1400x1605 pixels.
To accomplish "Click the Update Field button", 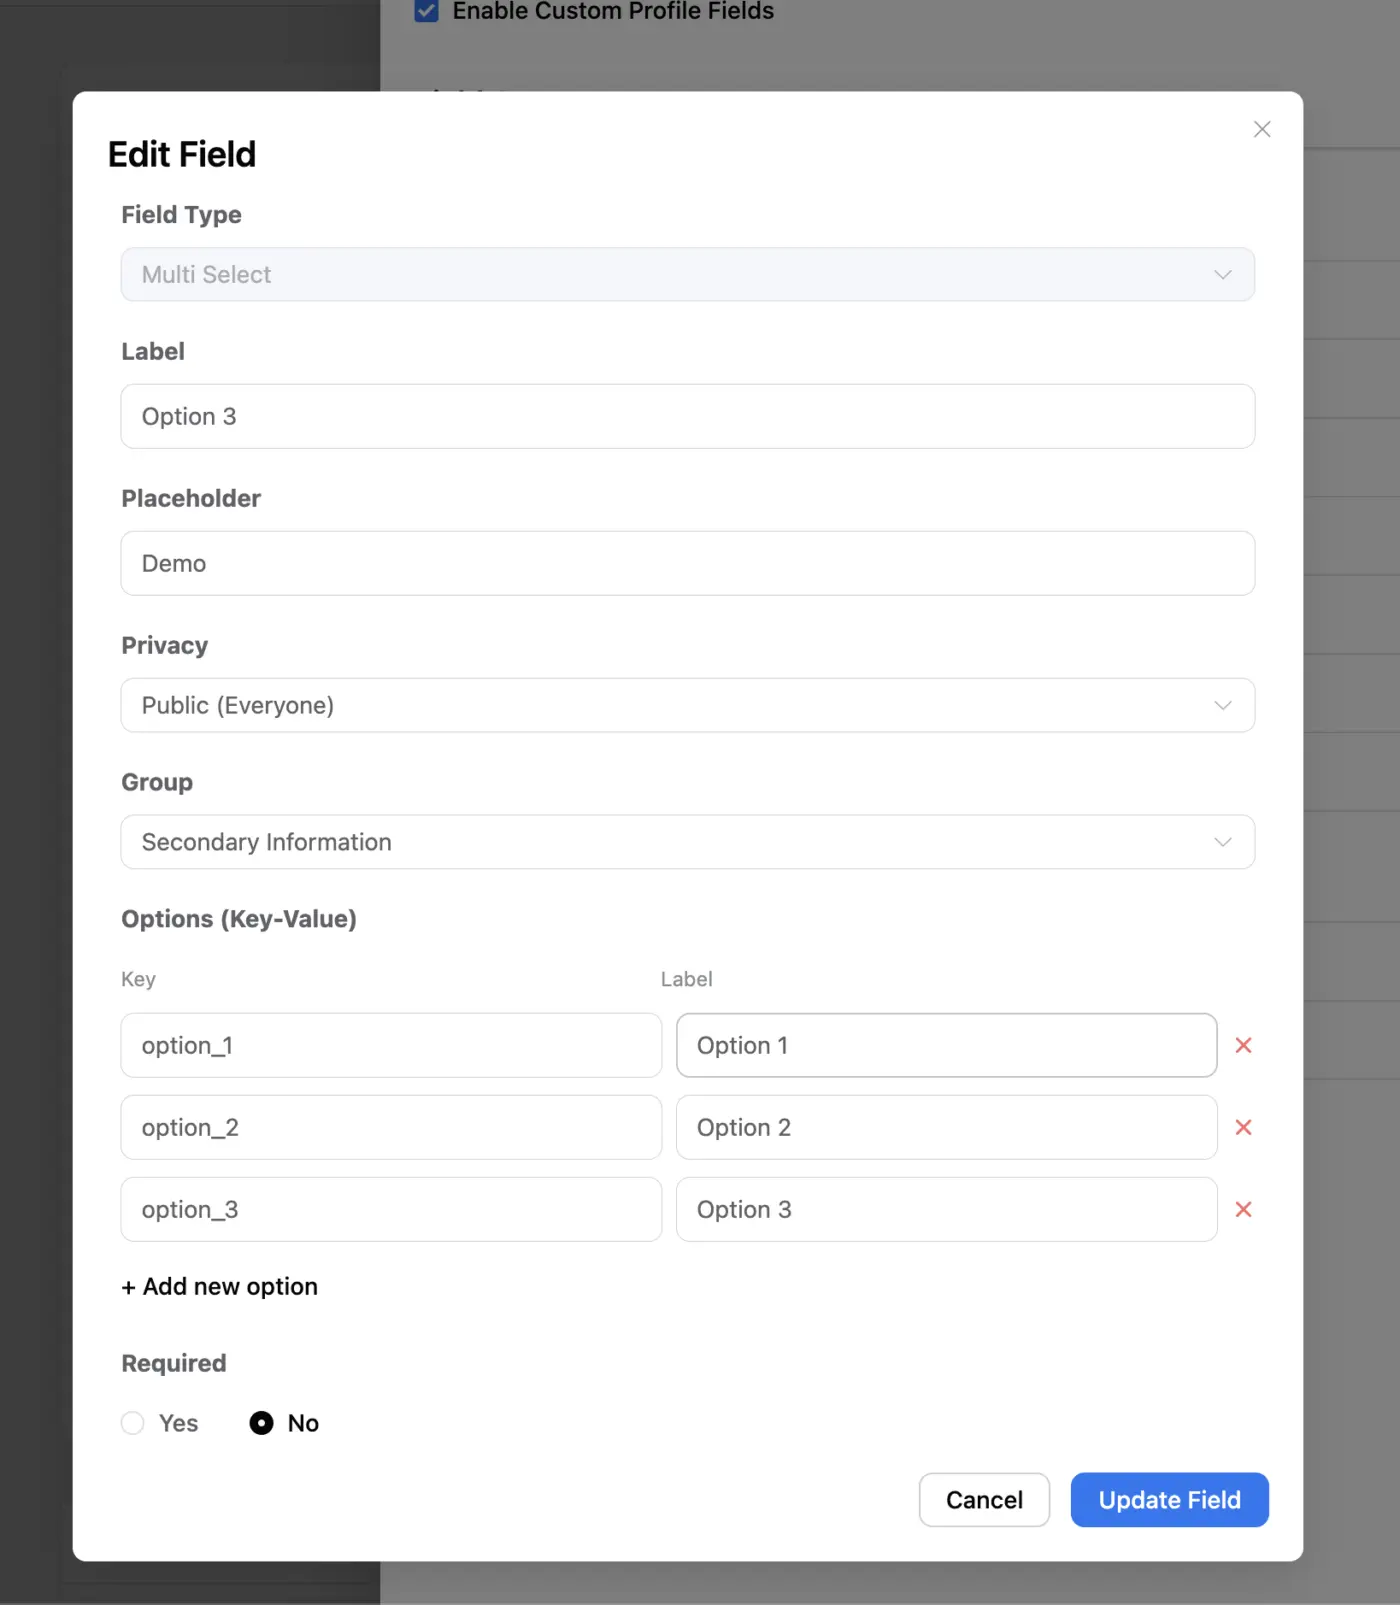I will pyautogui.click(x=1169, y=1500).
